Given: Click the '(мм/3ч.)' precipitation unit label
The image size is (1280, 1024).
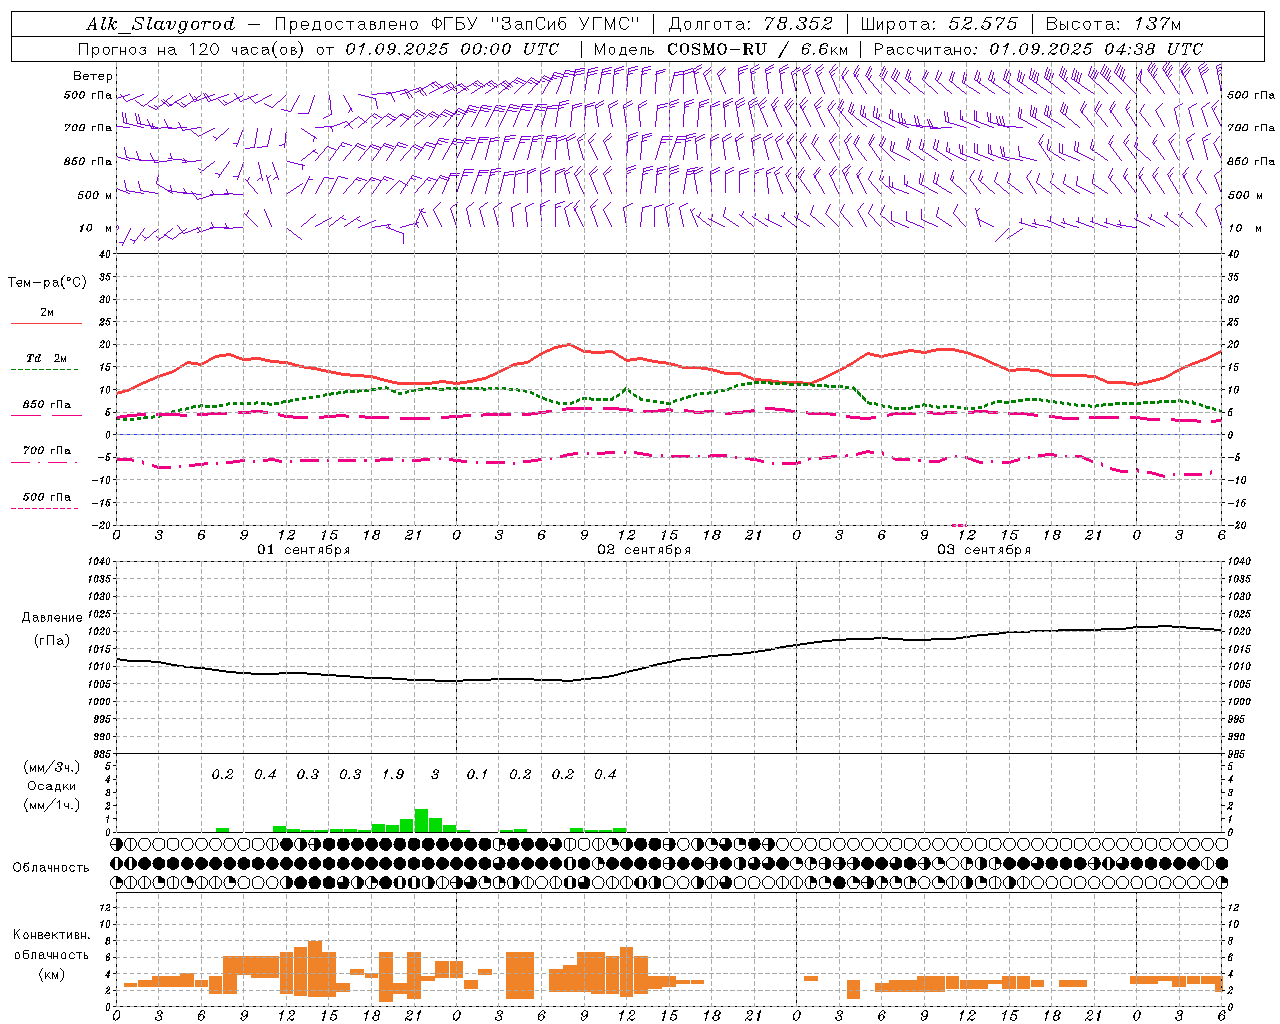Looking at the screenshot, I should [51, 768].
